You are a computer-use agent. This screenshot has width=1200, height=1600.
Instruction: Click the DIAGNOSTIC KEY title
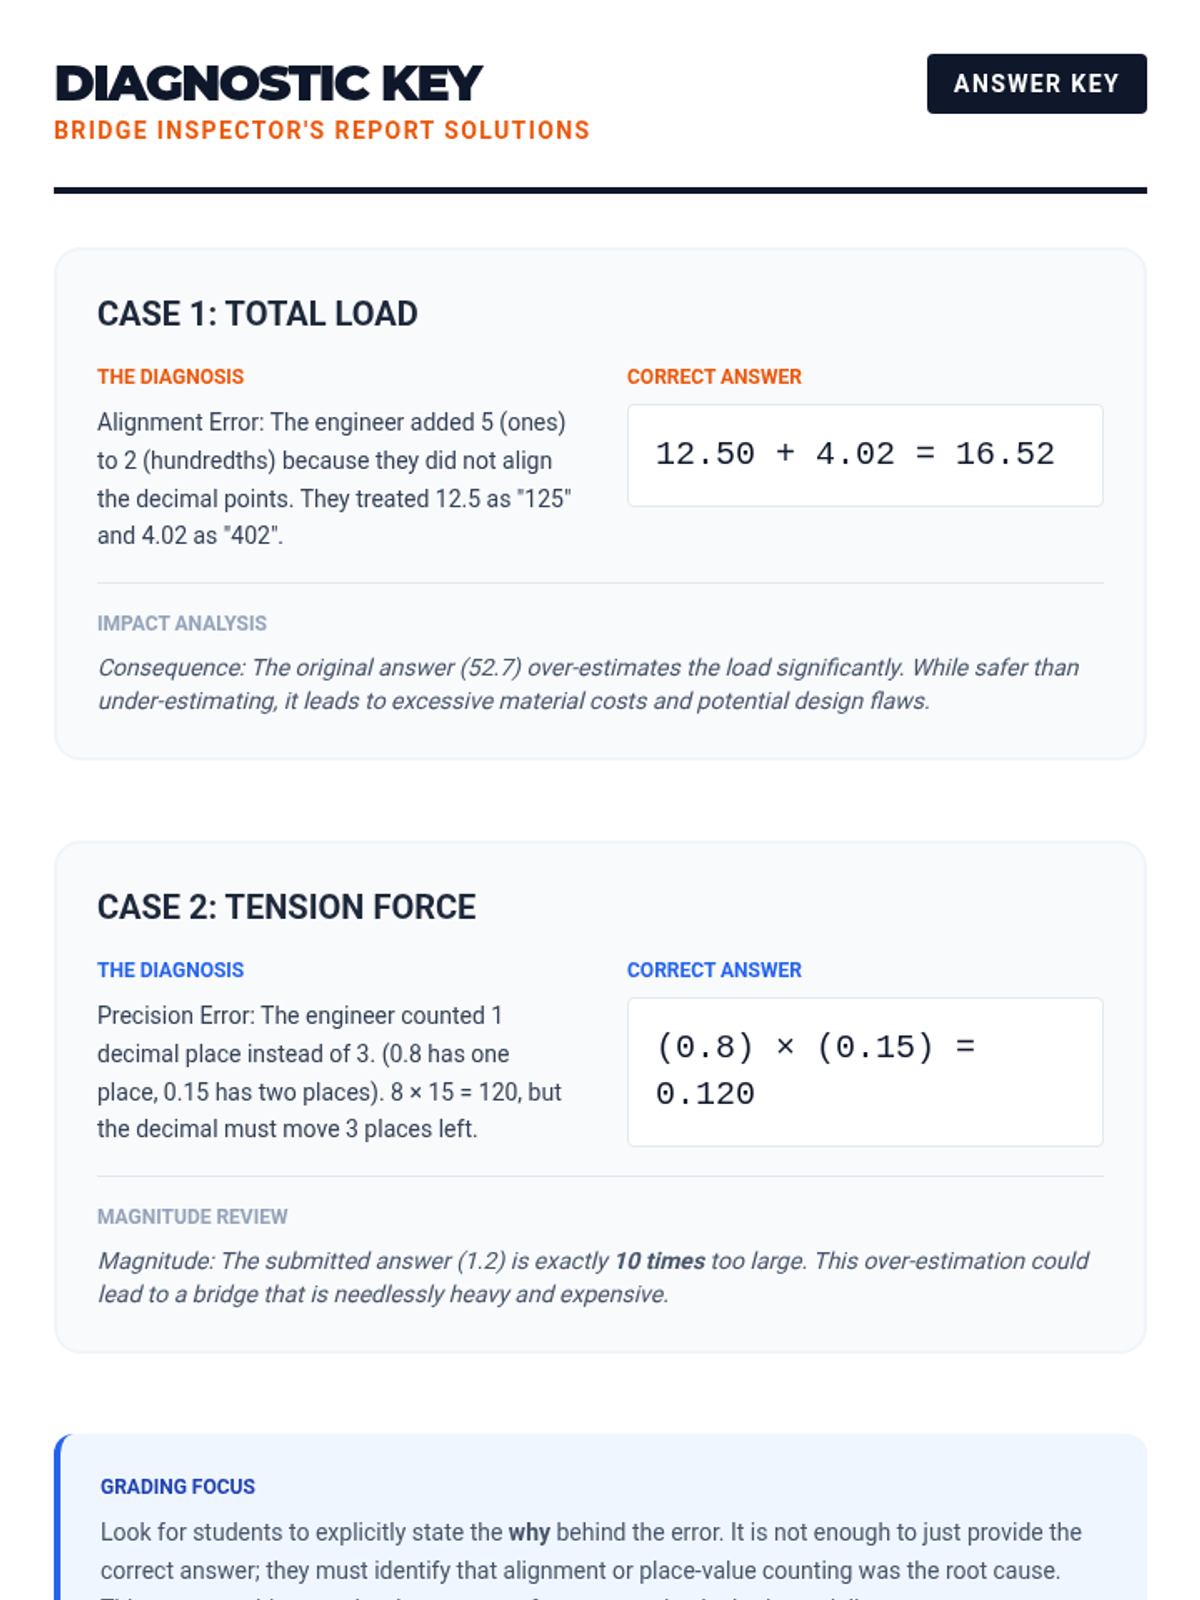pos(269,83)
